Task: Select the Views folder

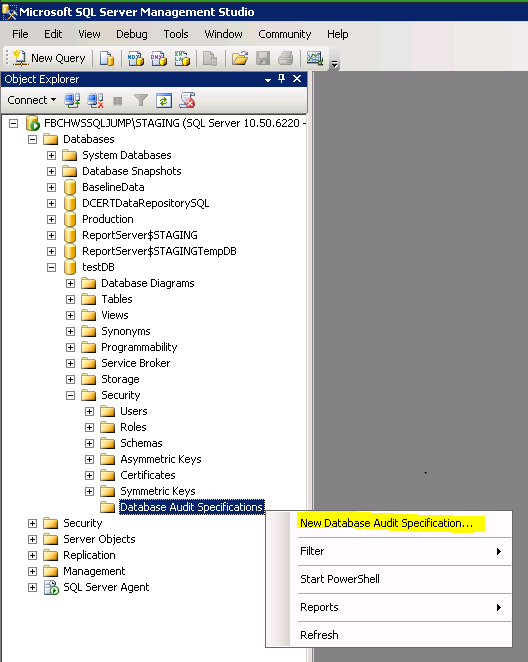Action: [x=115, y=315]
